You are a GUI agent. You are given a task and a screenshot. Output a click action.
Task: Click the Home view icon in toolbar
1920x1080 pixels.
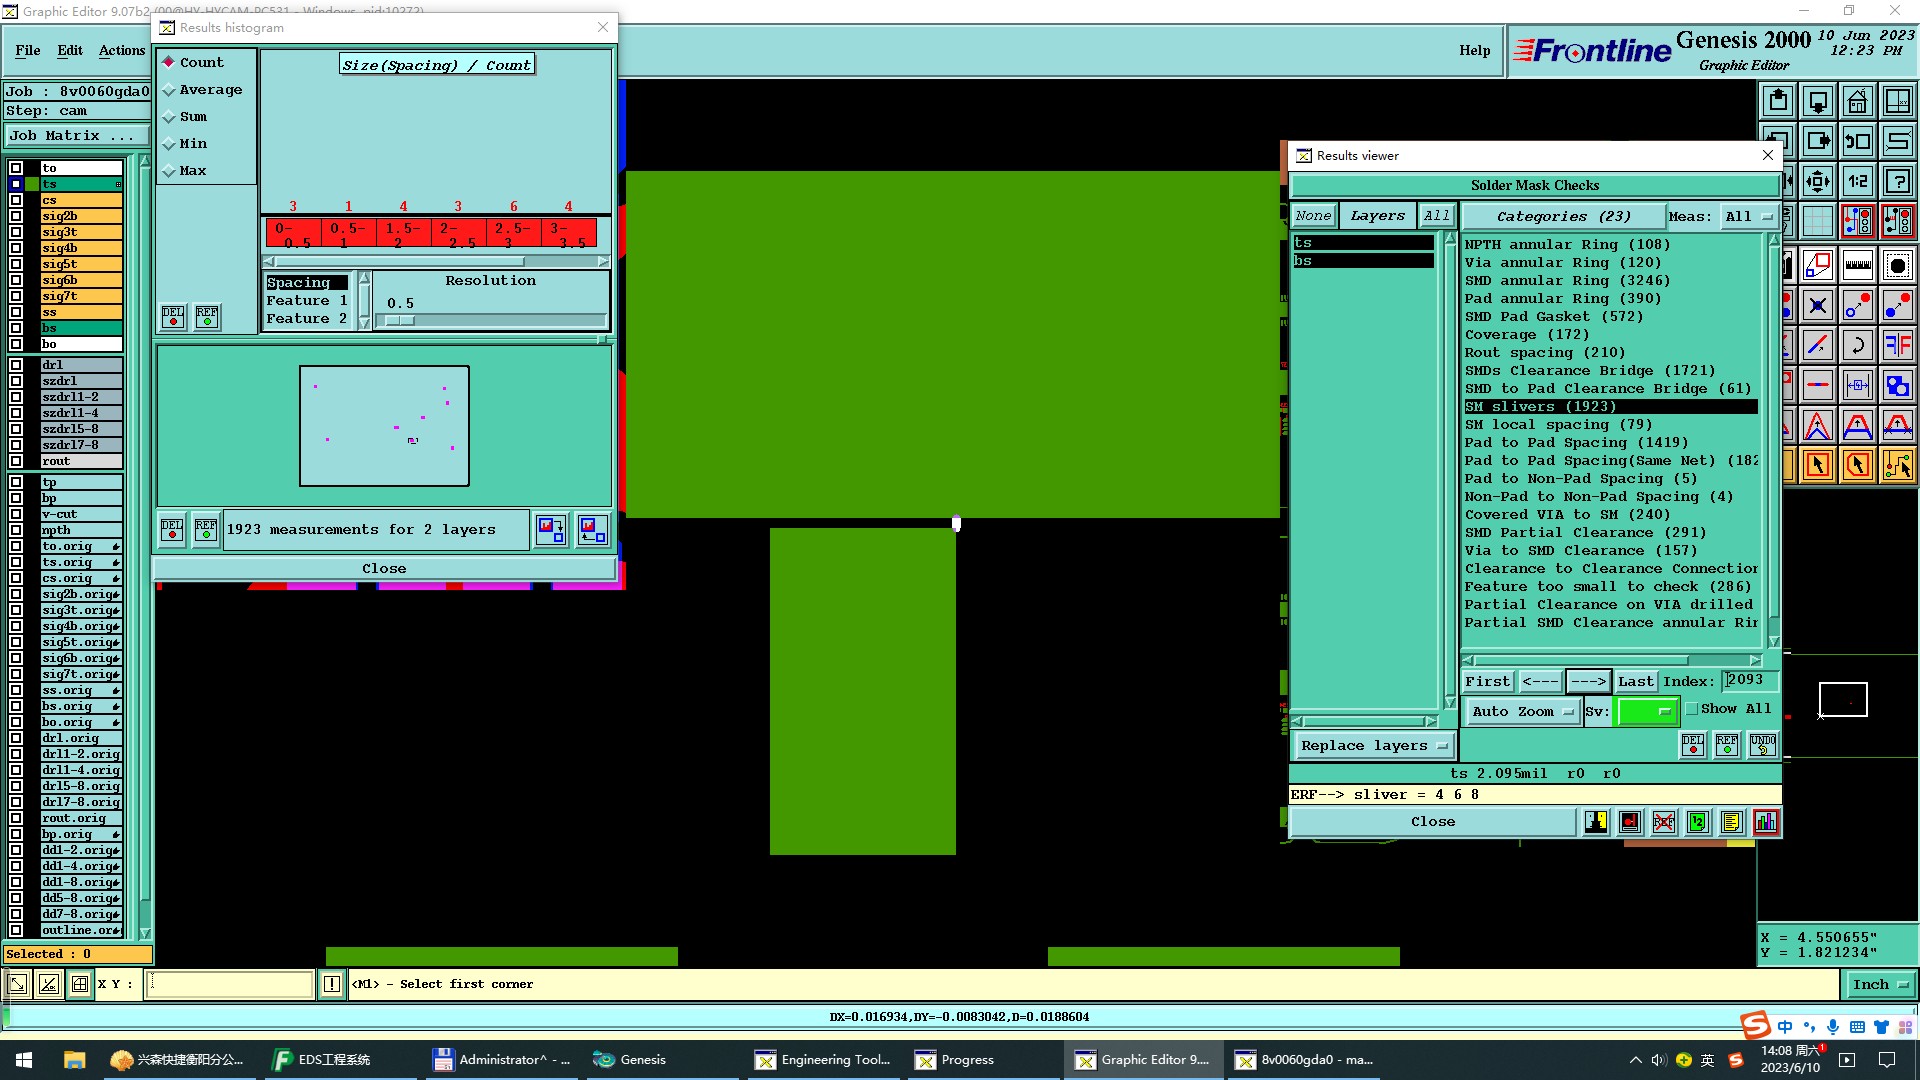coord(1857,101)
